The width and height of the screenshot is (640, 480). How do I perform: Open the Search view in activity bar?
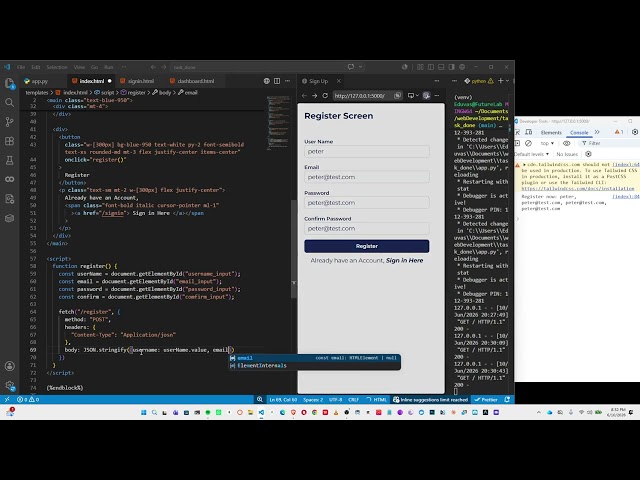point(9,102)
